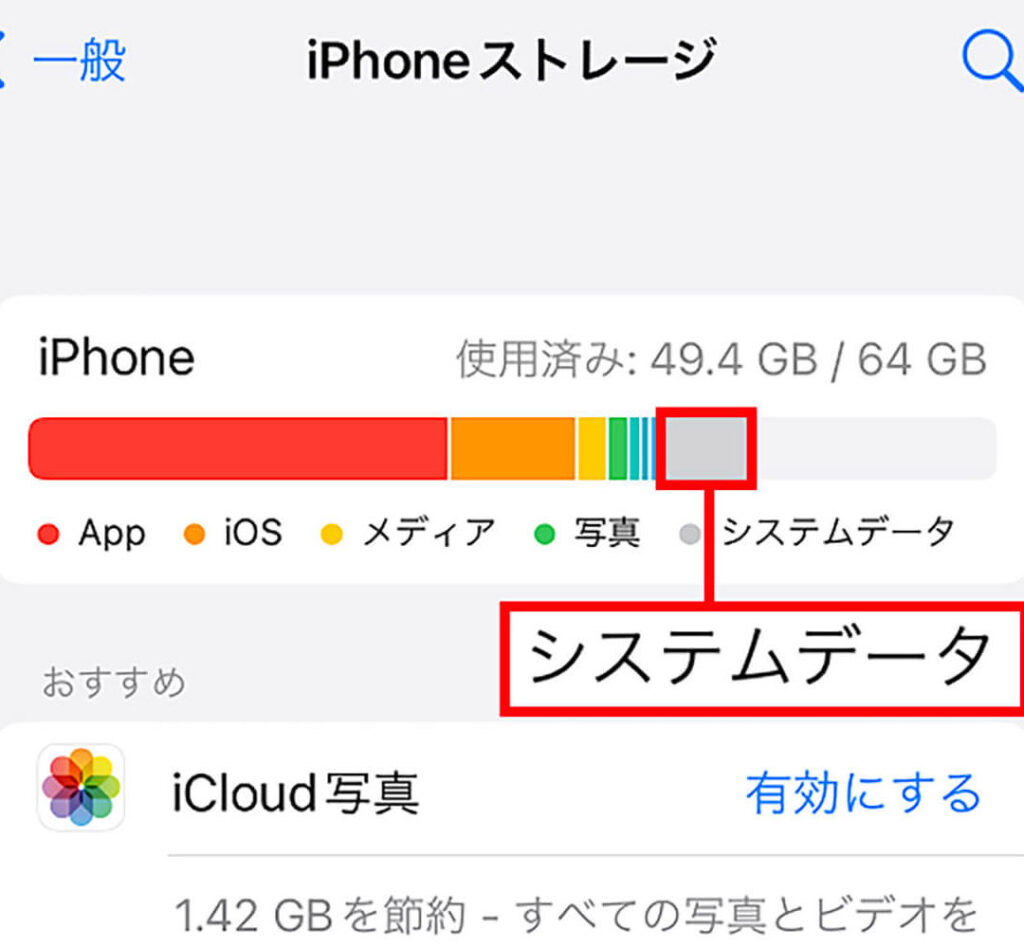Select the green photos storage bar segment

coord(618,449)
